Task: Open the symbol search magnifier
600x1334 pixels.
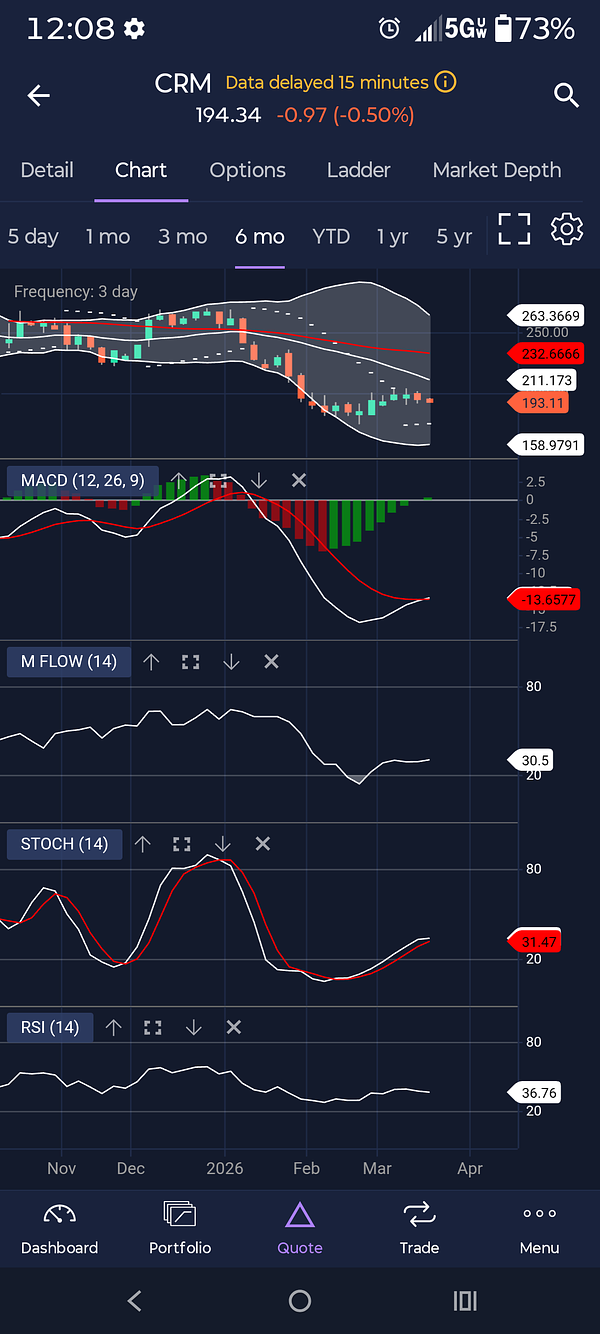Action: point(566,96)
